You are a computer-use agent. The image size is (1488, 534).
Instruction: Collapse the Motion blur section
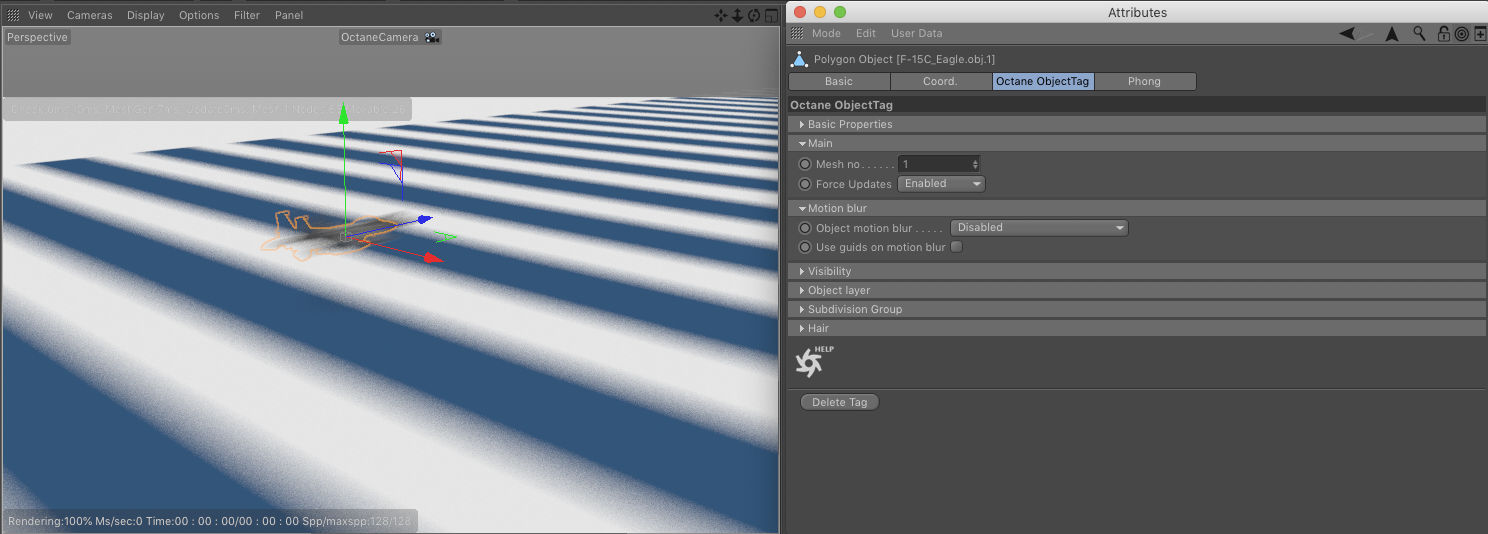click(x=1137, y=208)
